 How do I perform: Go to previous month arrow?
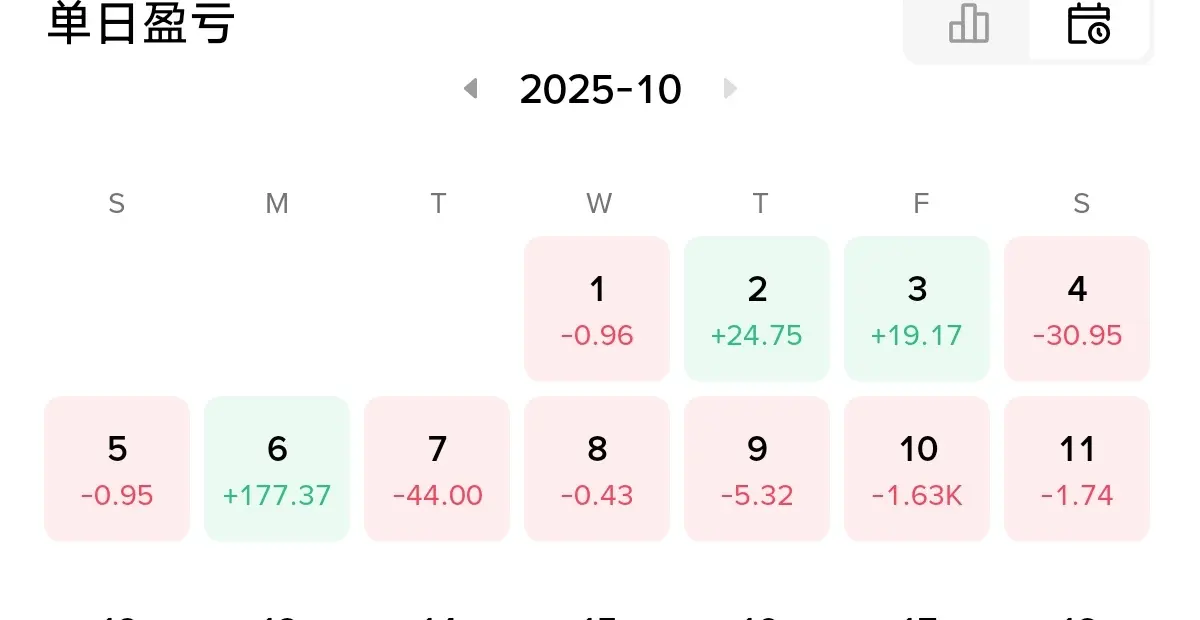(x=470, y=89)
